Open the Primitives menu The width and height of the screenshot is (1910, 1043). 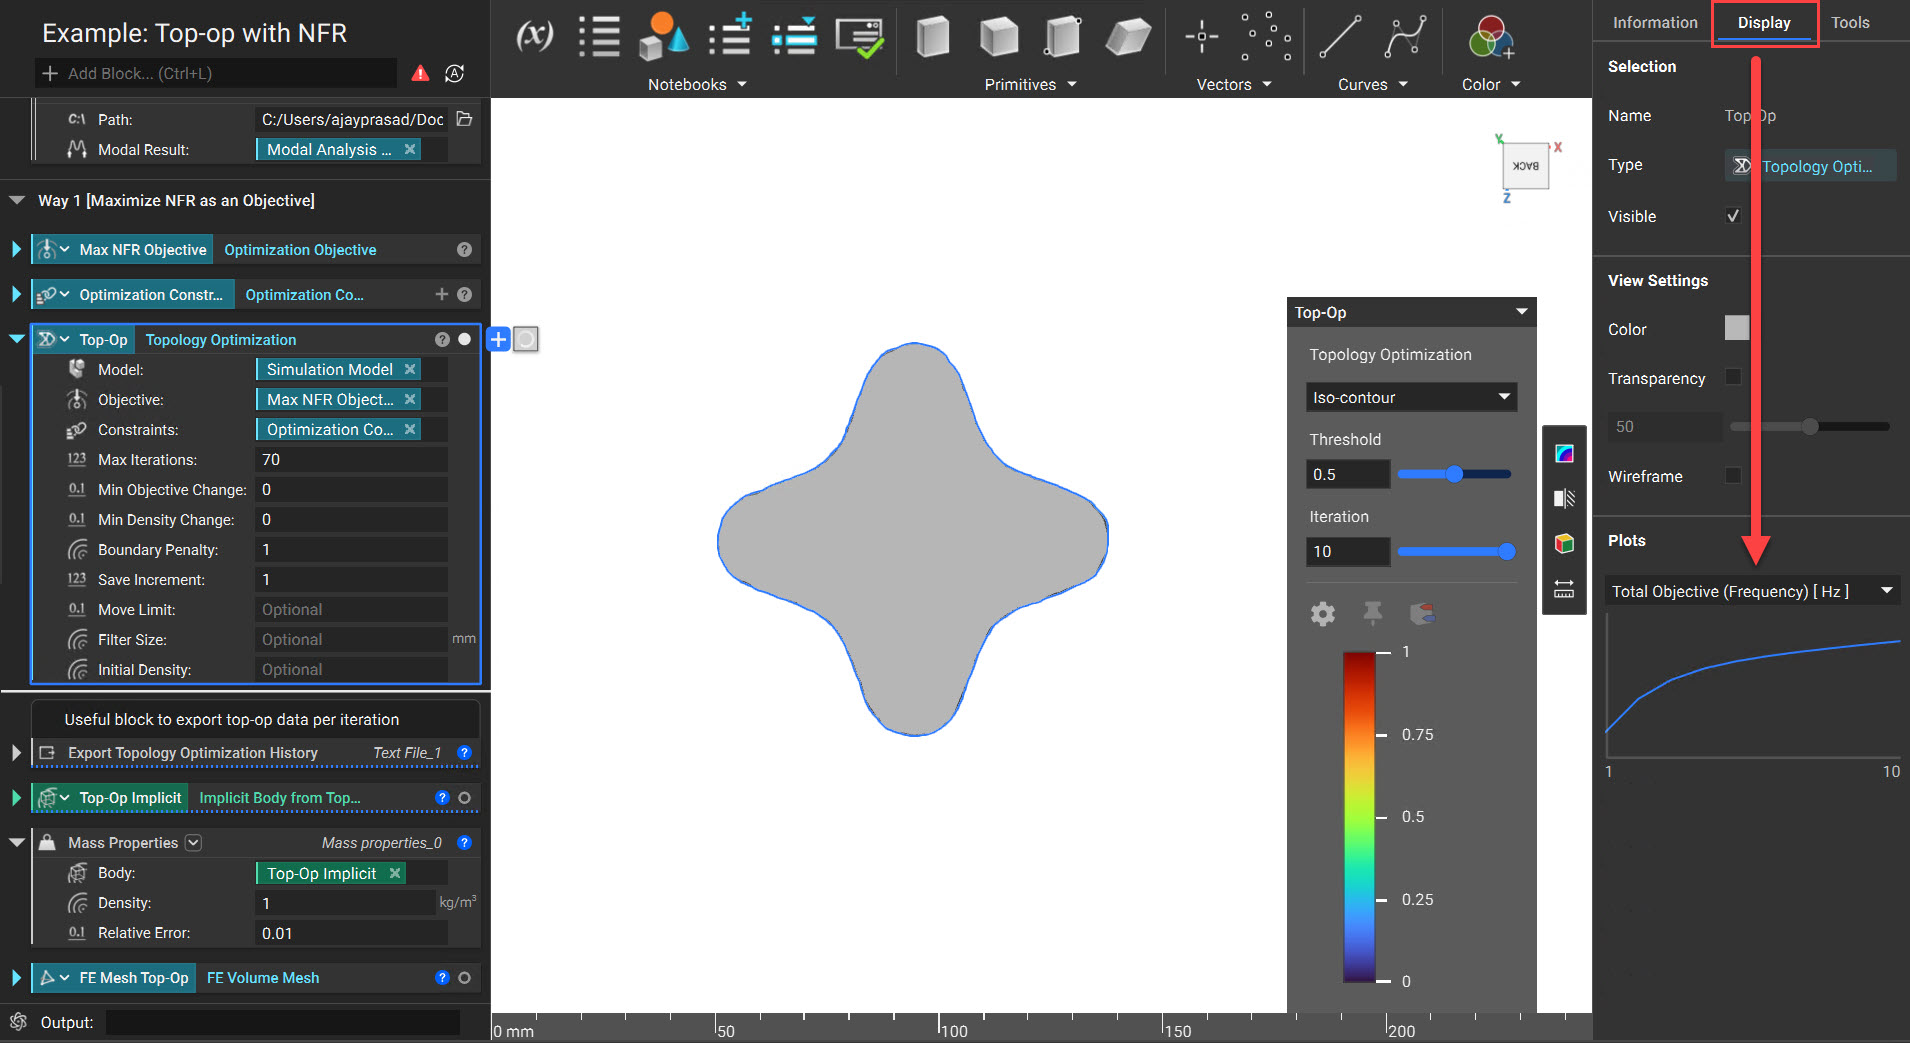pyautogui.click(x=1030, y=84)
